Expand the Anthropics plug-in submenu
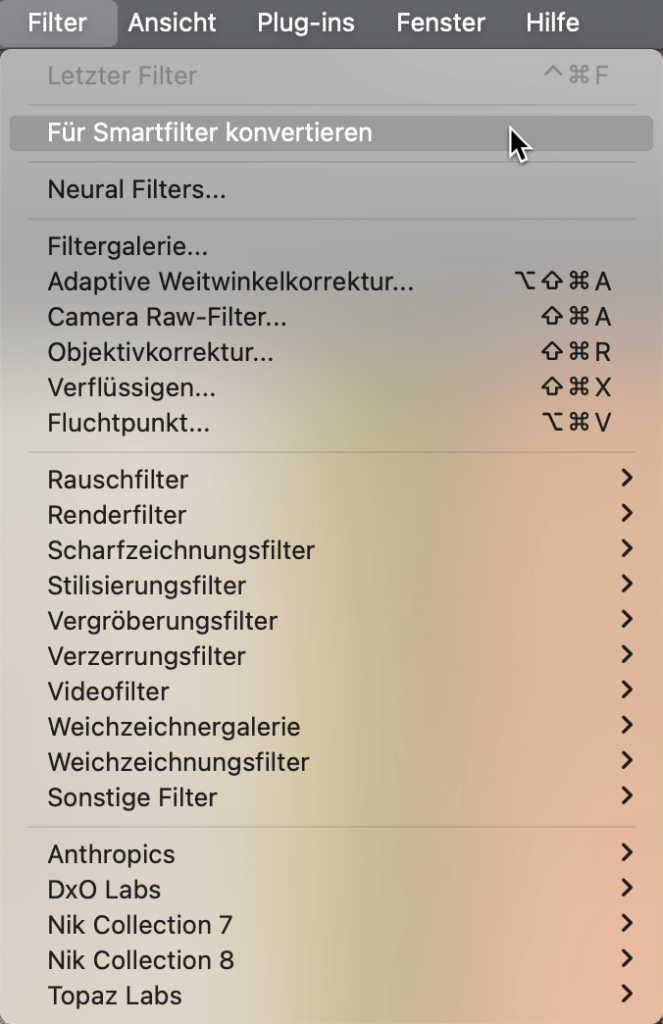The height and width of the screenshot is (1024, 663). point(331,855)
